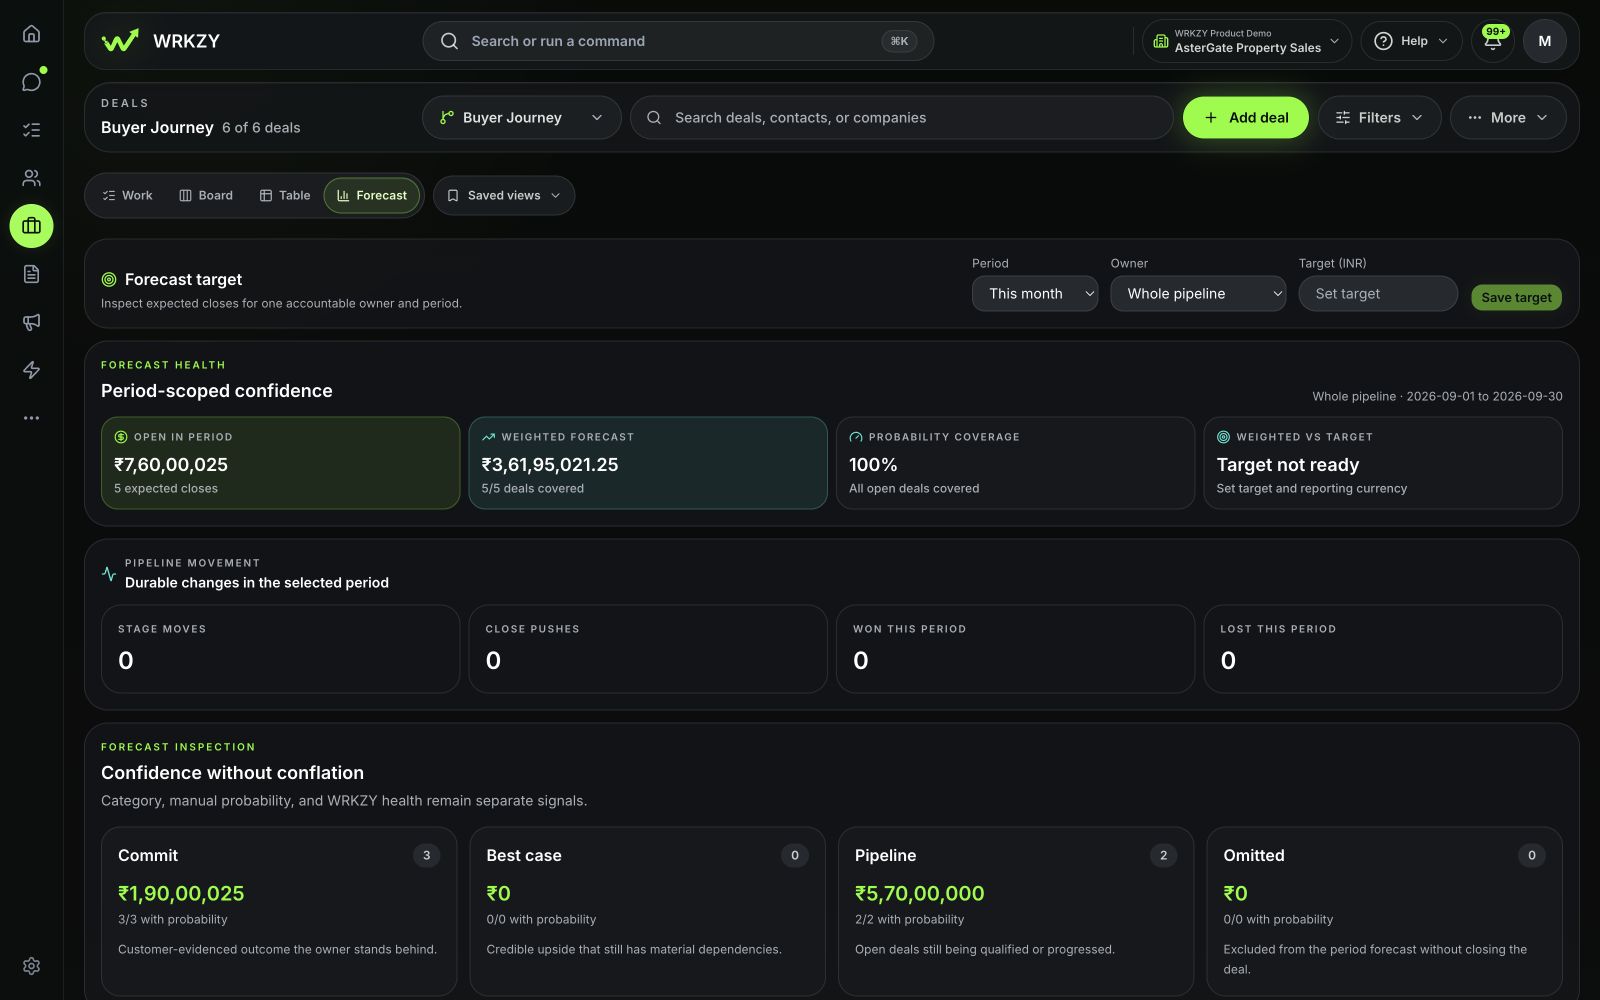1600x1000 pixels.
Task: Open the Omitted forecast category card
Action: (x=1384, y=911)
